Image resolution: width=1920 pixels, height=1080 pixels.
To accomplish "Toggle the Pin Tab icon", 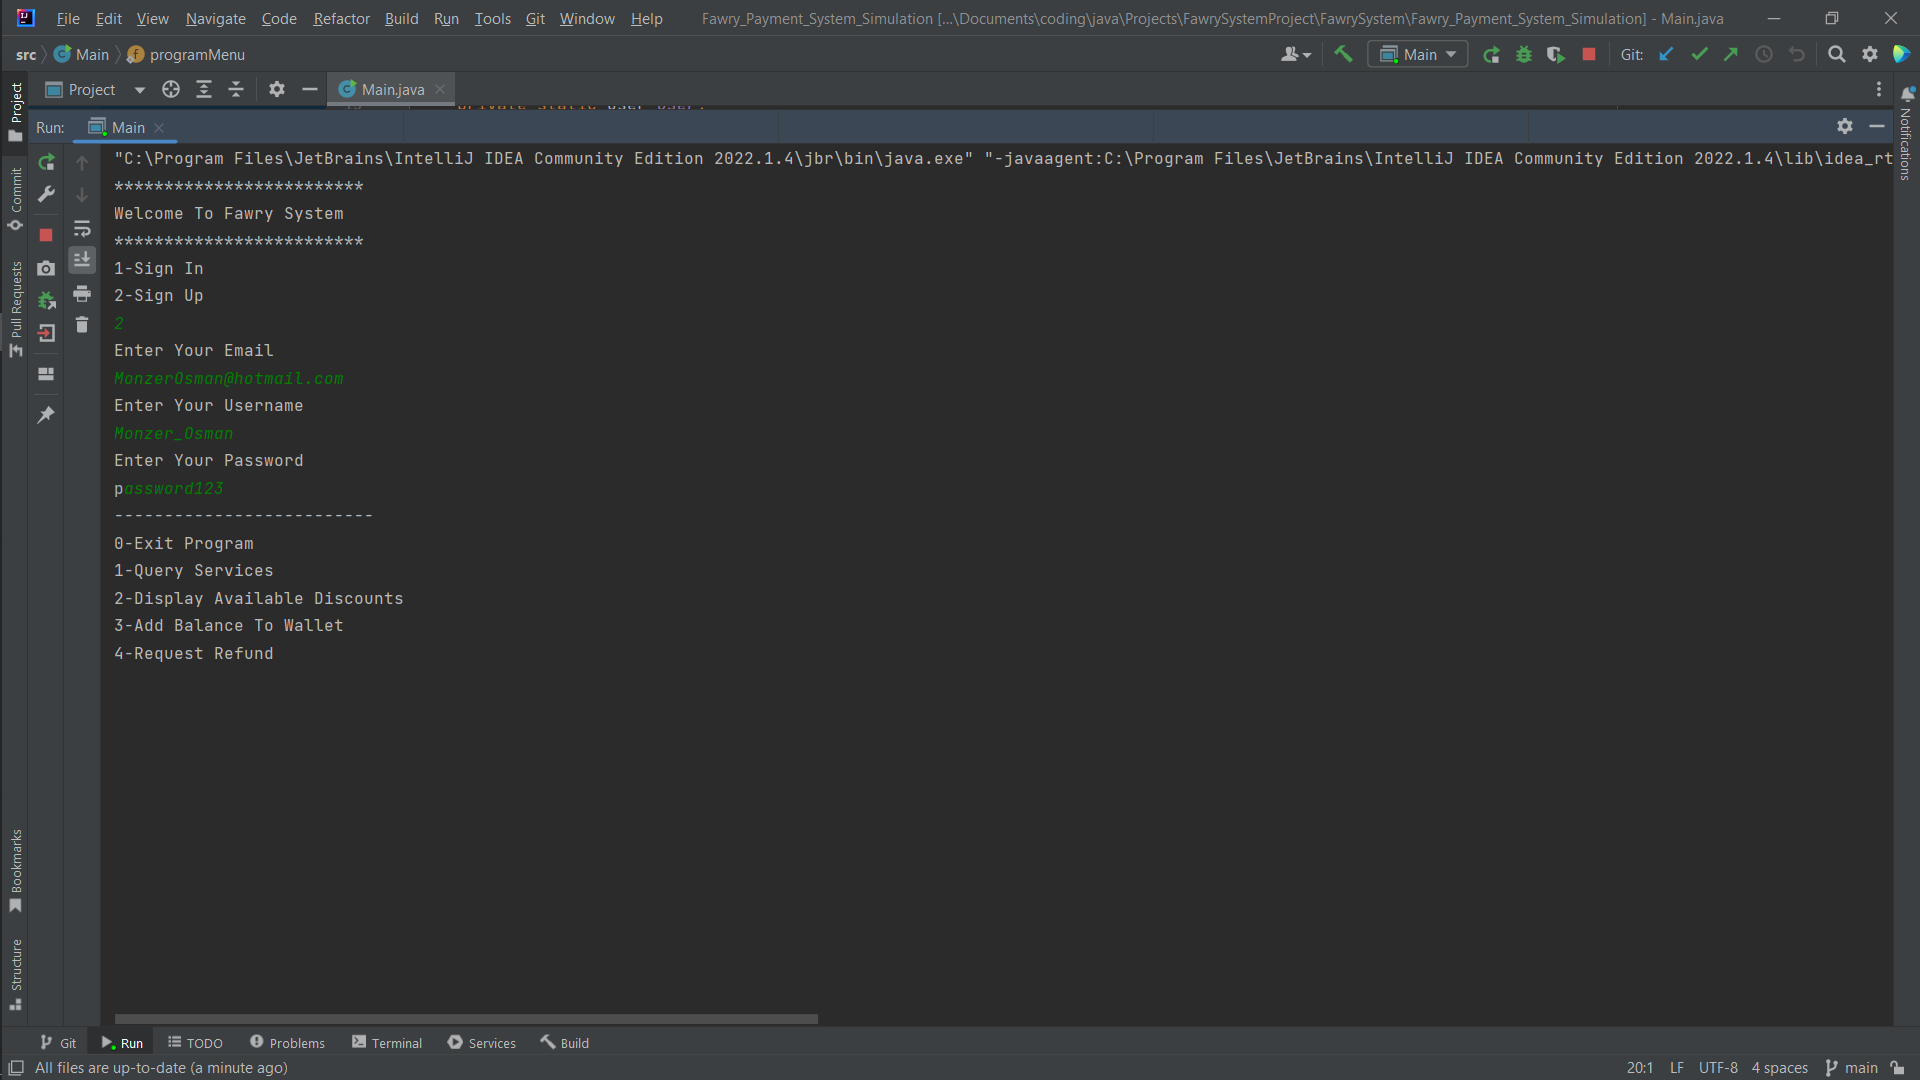I will 46,415.
